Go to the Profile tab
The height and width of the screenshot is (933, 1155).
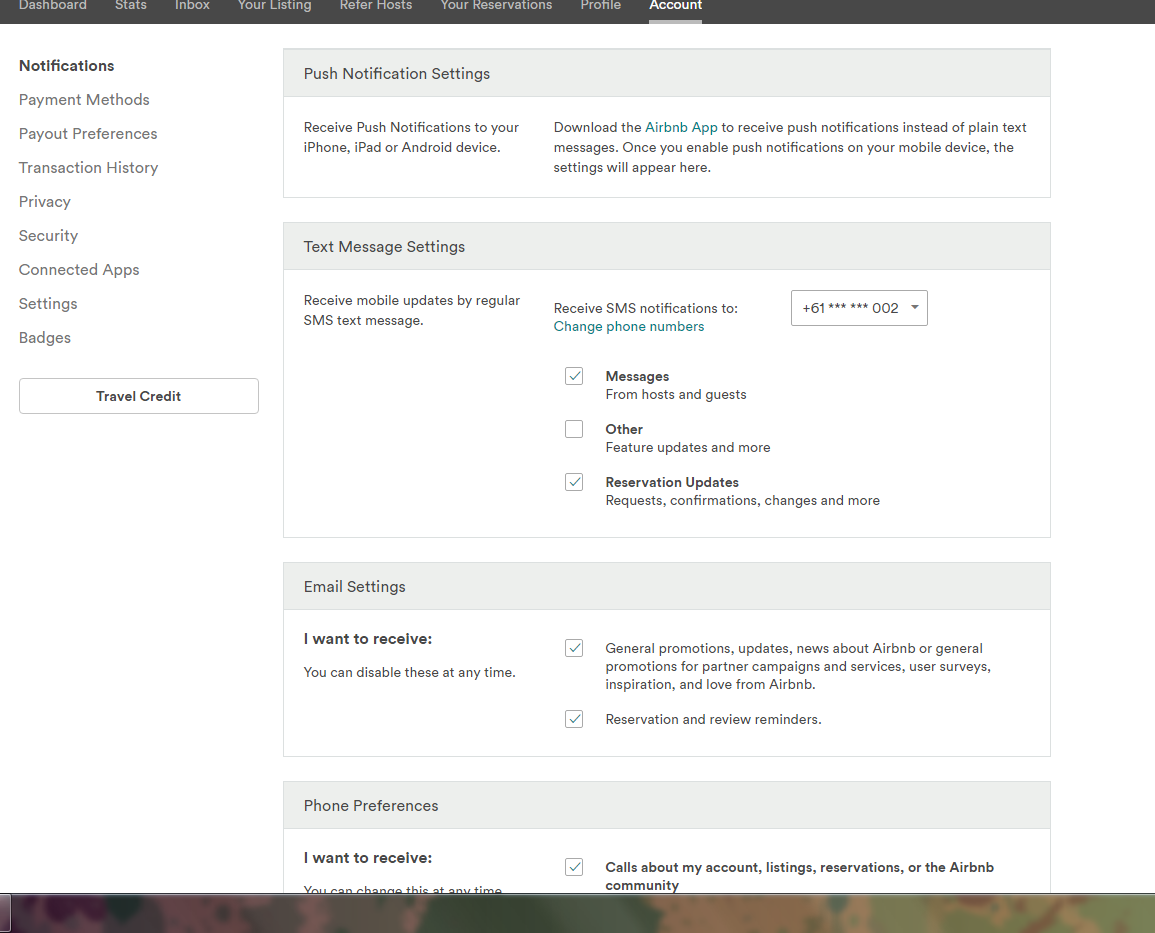(600, 6)
